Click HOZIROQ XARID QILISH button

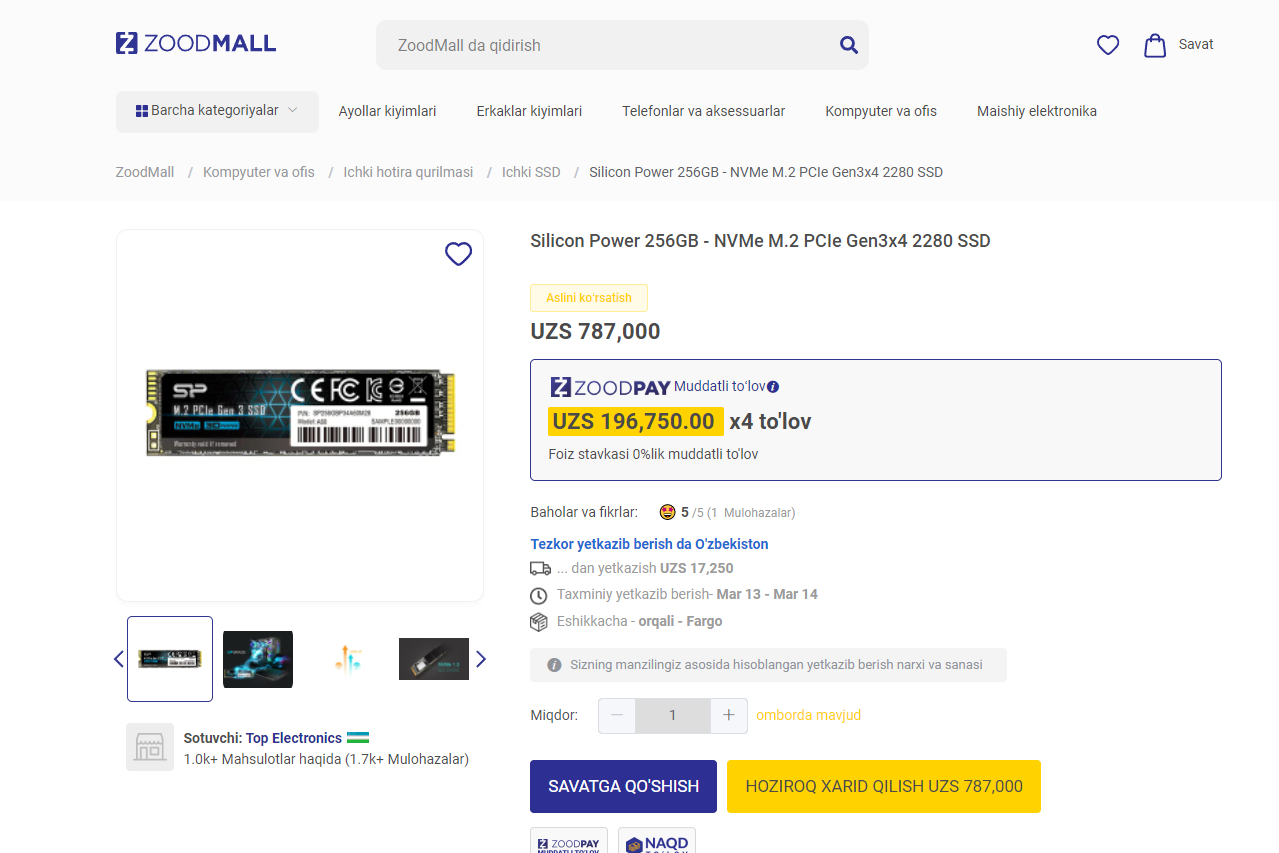pos(884,786)
